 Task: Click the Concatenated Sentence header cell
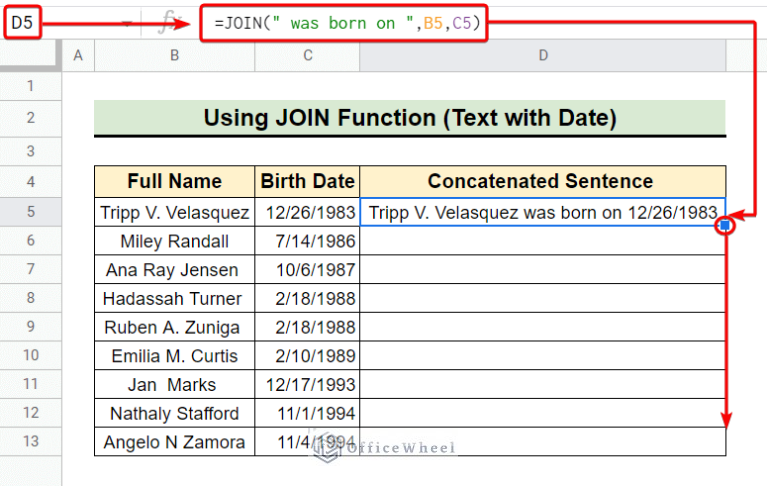click(542, 182)
